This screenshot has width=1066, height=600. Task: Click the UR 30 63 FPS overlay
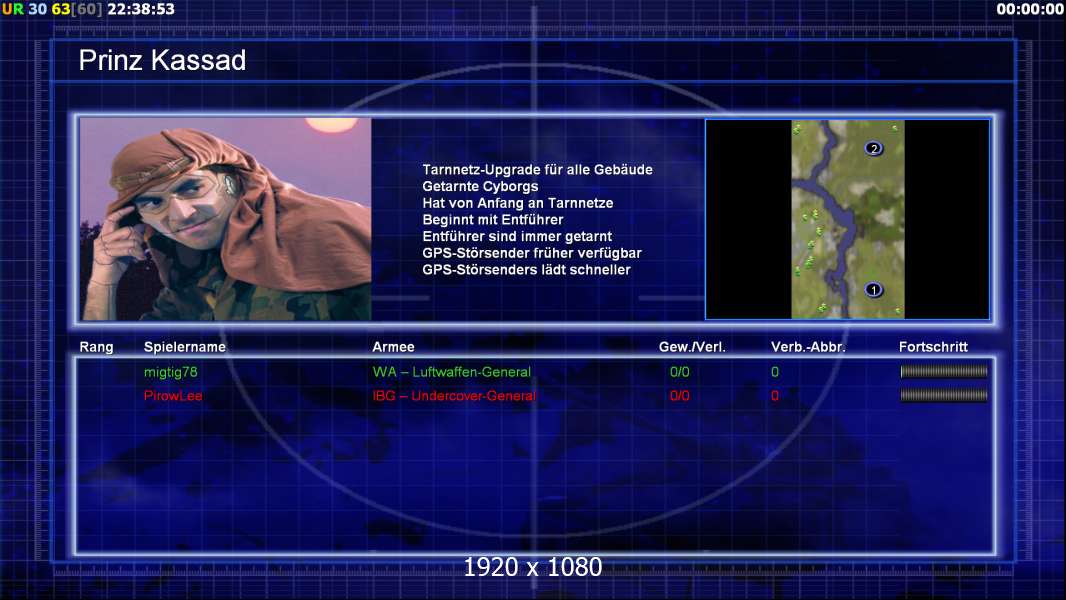click(x=52, y=9)
